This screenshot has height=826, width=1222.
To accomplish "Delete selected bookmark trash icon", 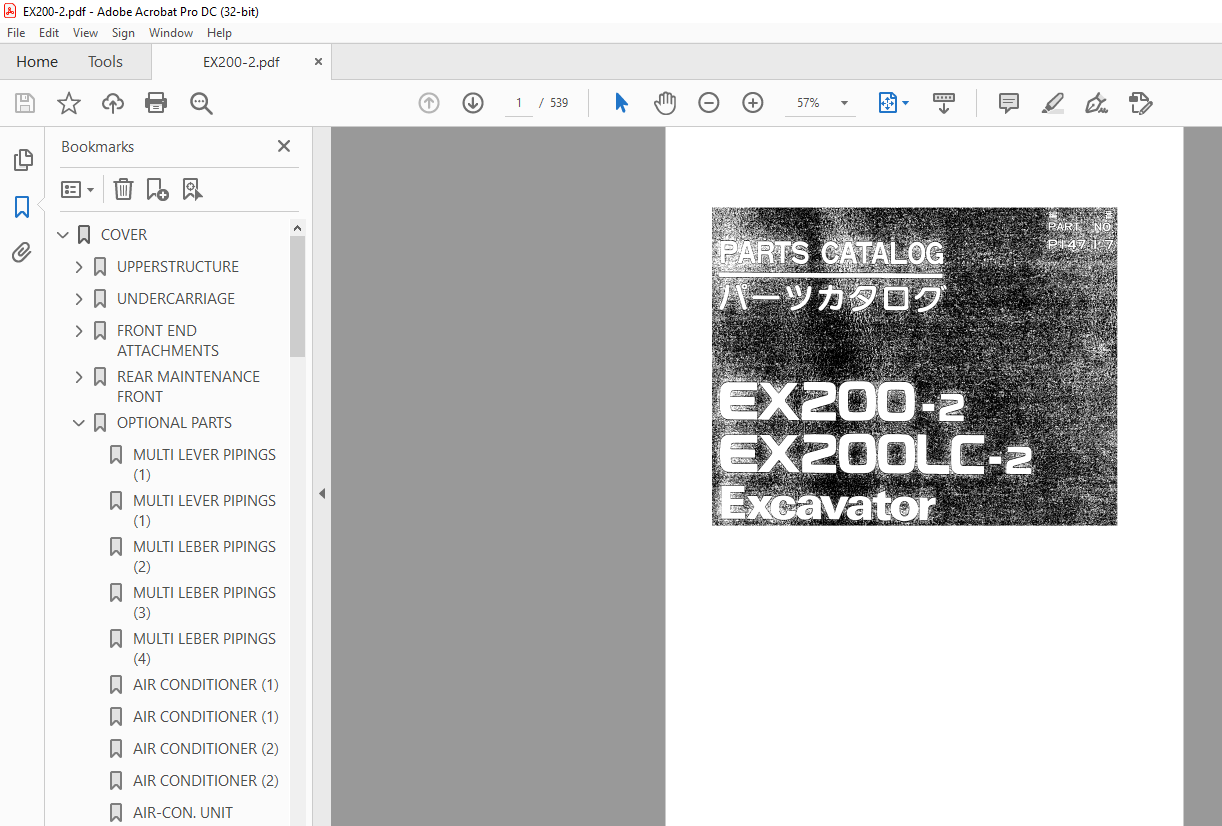I will (x=123, y=189).
